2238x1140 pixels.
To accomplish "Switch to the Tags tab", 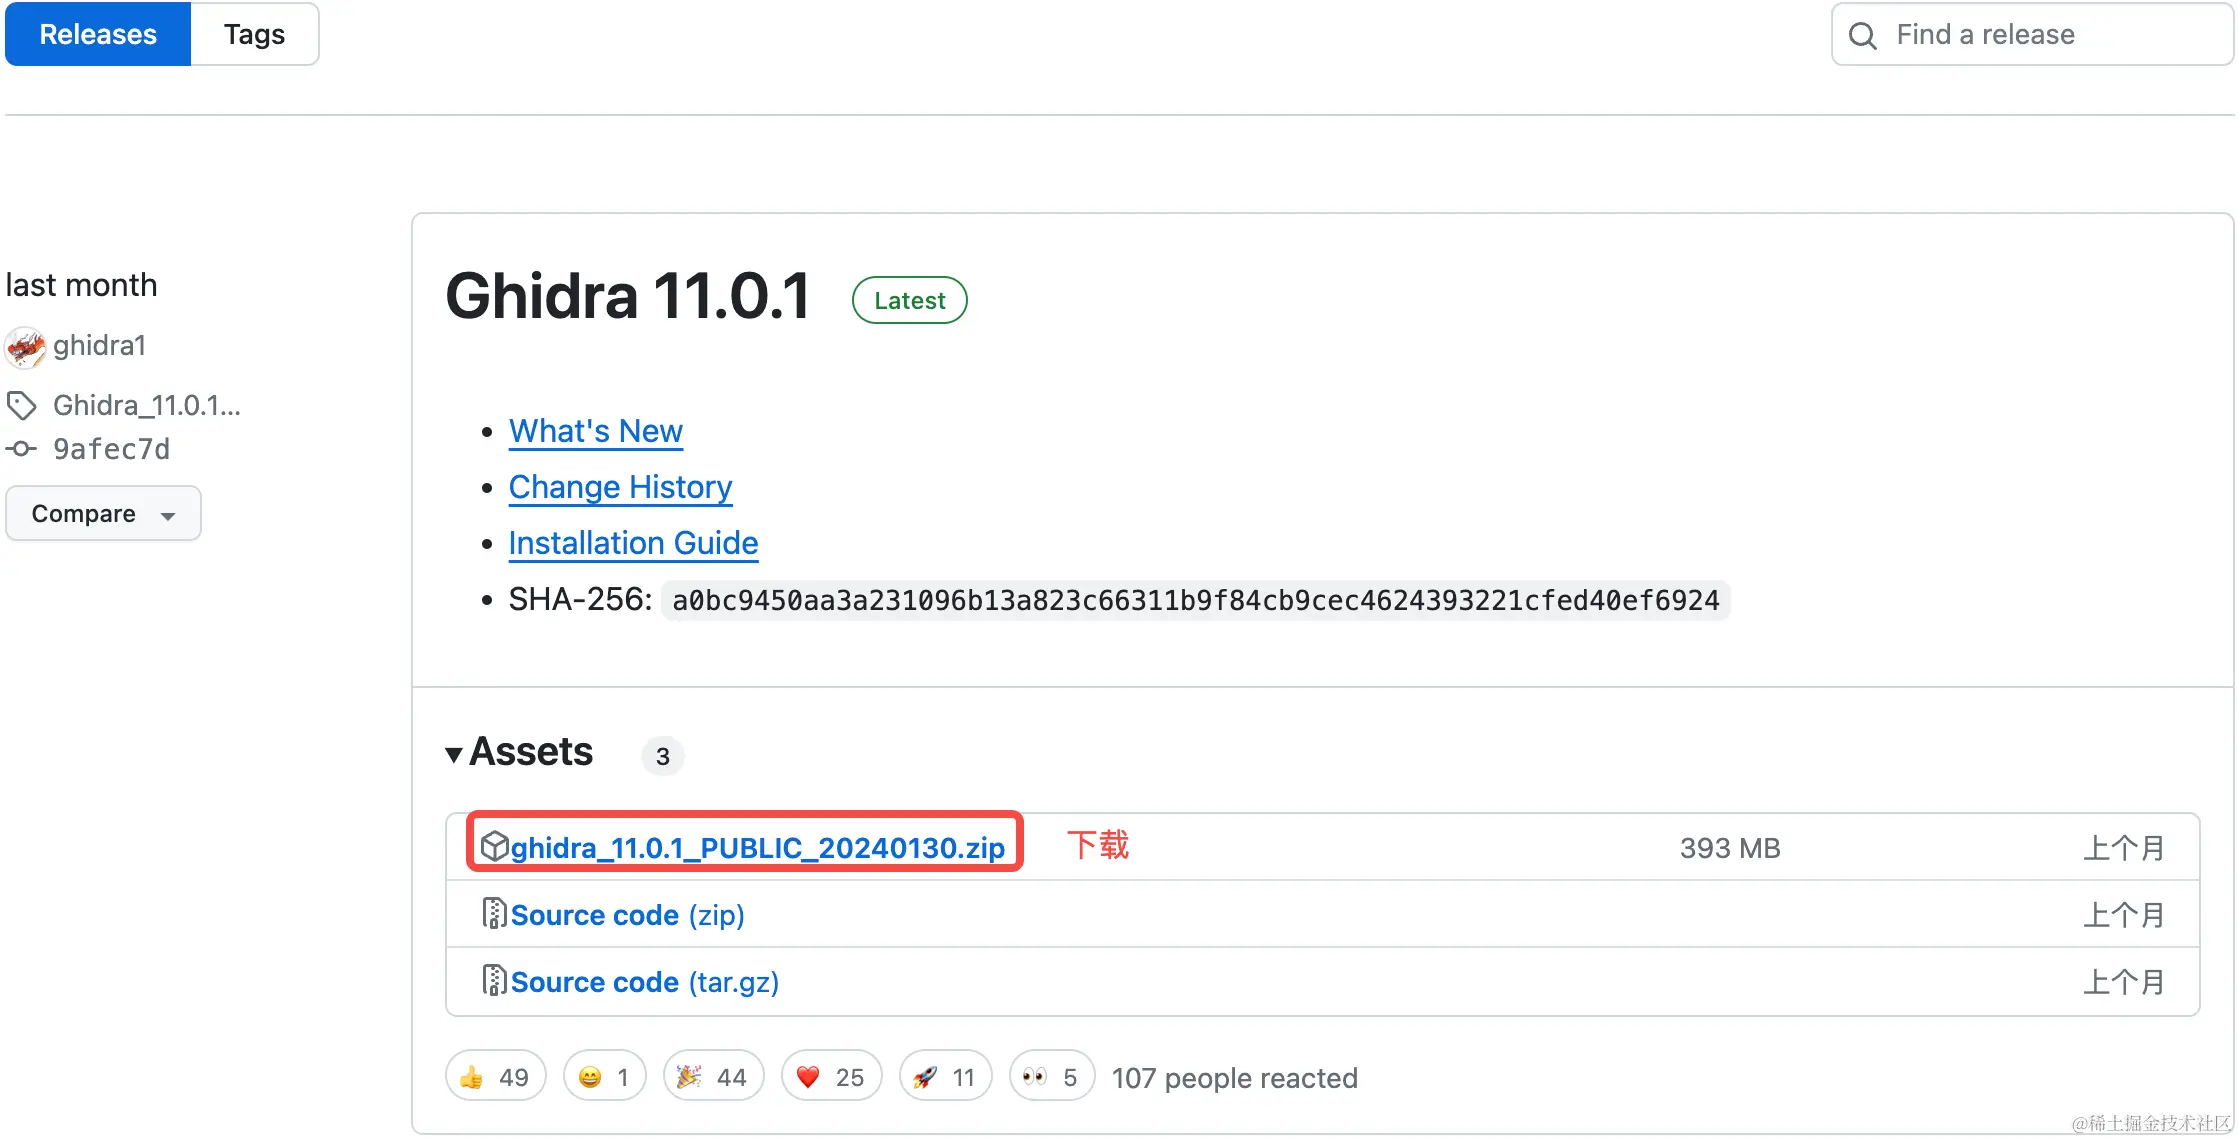I will 254,35.
